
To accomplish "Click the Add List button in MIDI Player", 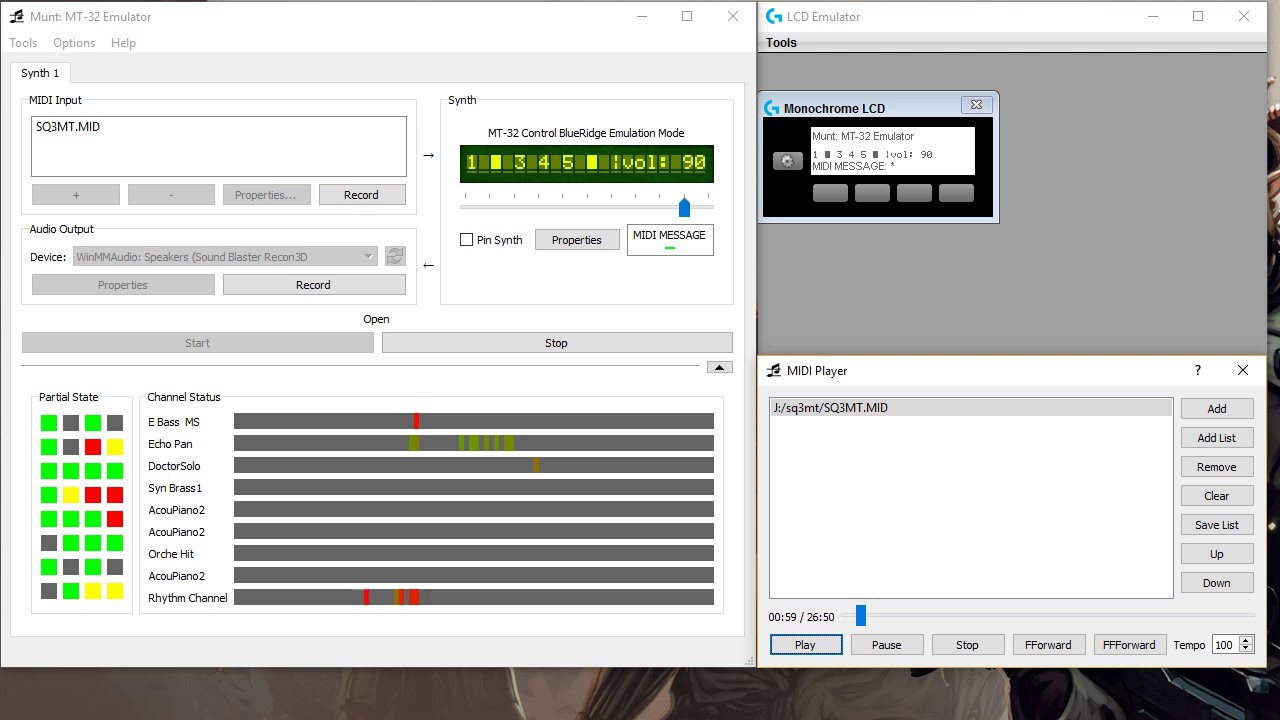I will tap(1216, 438).
